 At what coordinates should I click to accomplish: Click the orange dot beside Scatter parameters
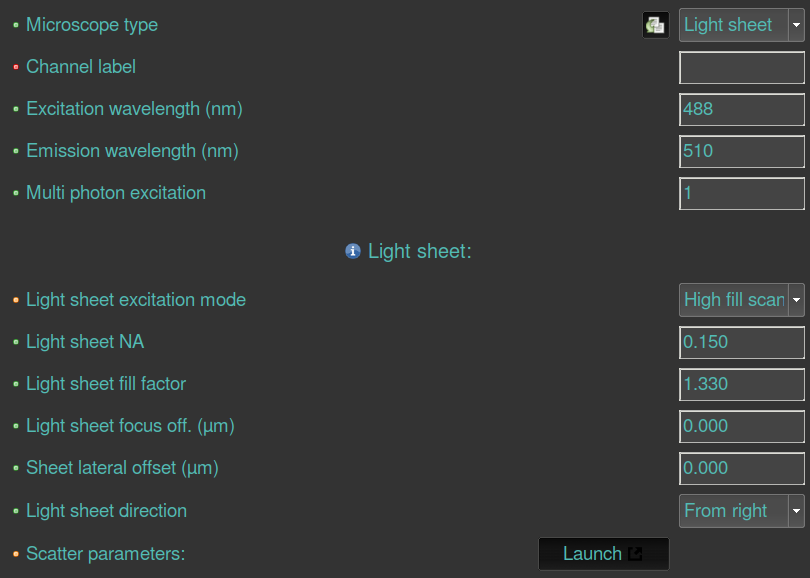pos(16,553)
